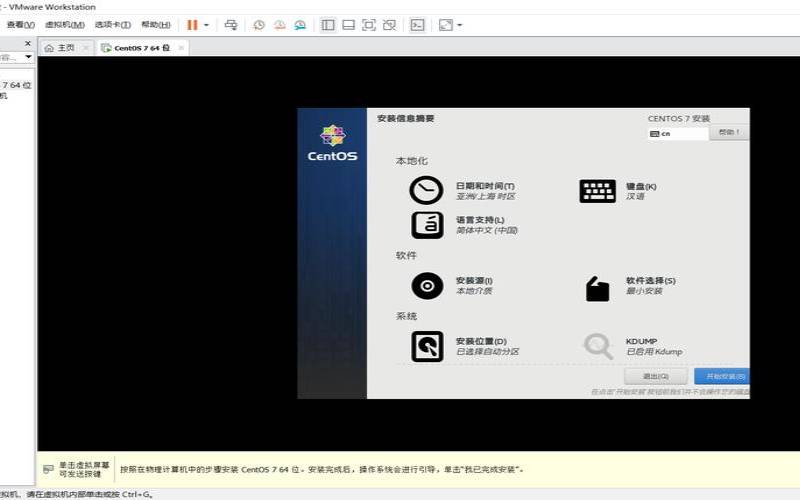Click the installation destination disk icon

[x=427, y=346]
